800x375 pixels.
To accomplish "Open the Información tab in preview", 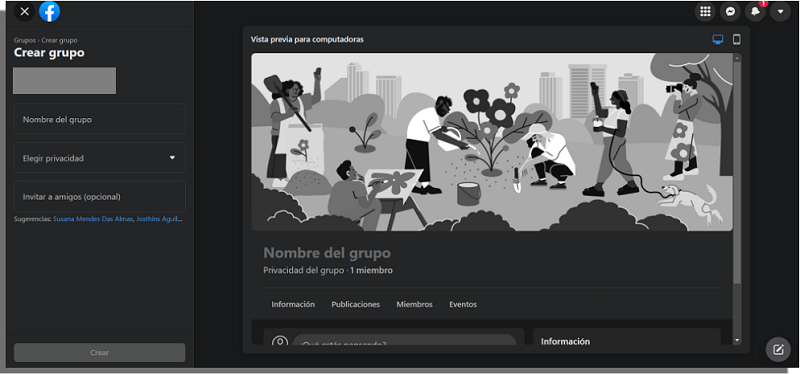I will pos(293,304).
